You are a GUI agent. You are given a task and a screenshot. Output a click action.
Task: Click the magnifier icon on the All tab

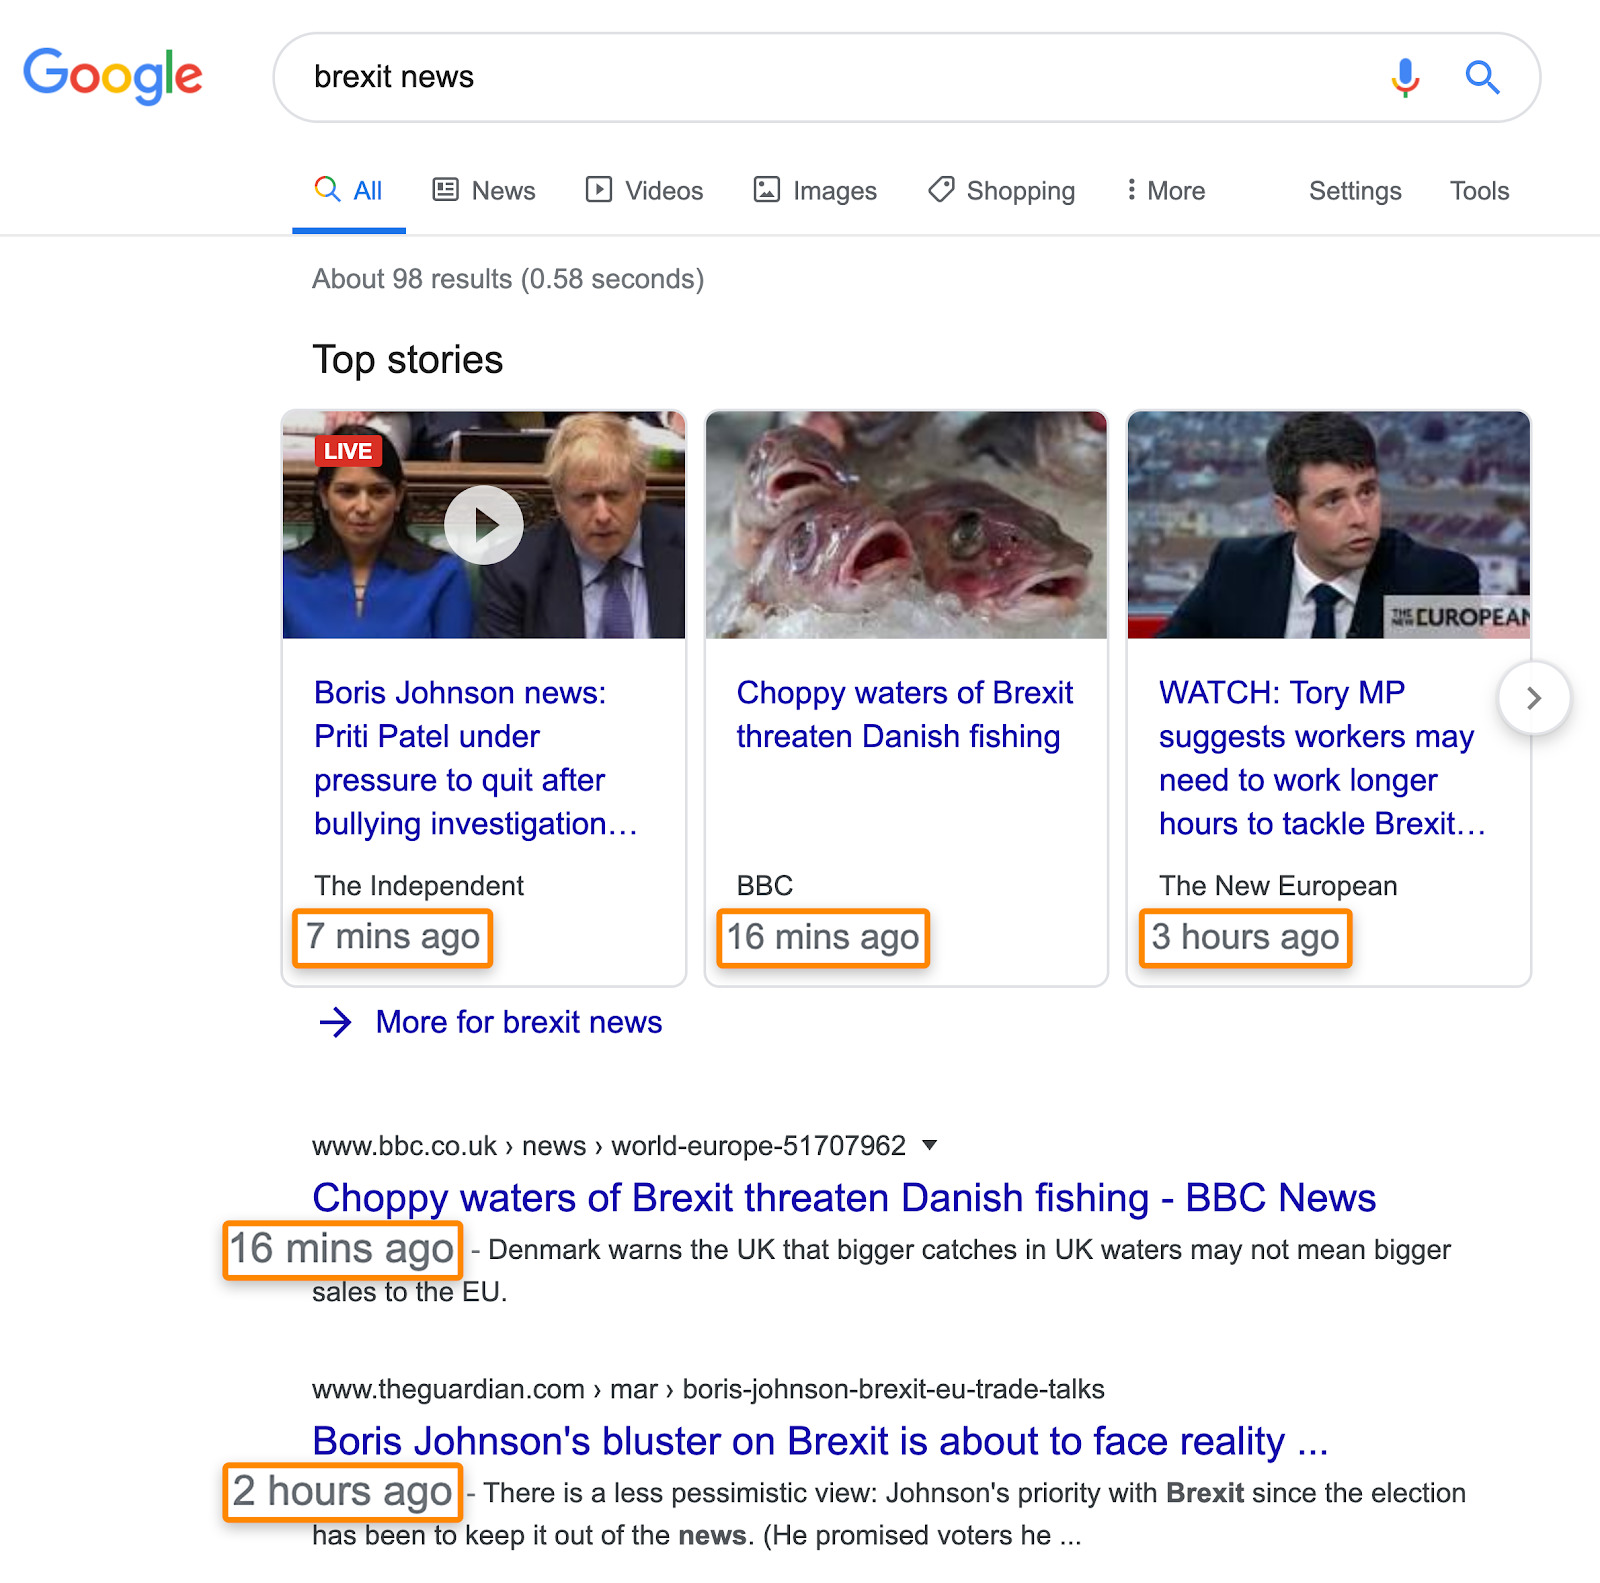[x=327, y=189]
